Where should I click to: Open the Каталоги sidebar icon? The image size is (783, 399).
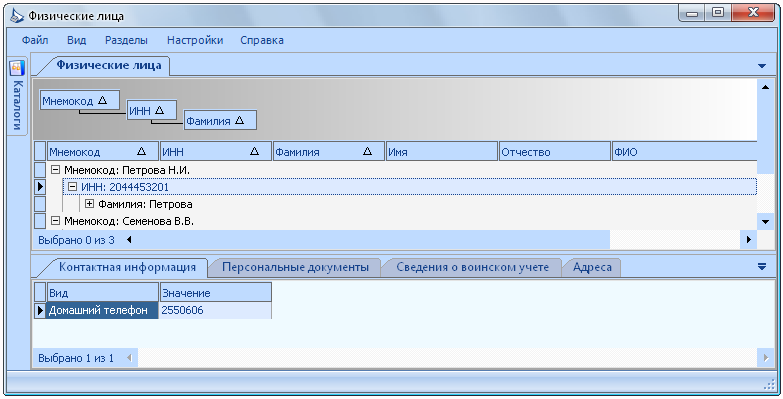(x=17, y=67)
